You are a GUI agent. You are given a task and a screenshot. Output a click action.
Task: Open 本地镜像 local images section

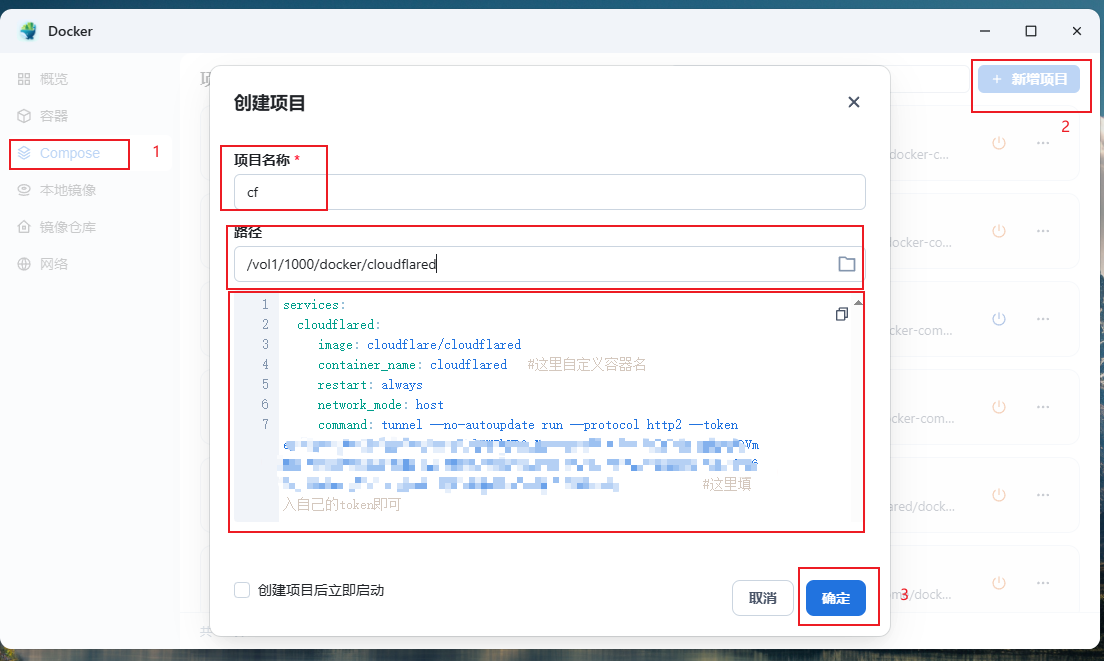pyautogui.click(x=67, y=190)
